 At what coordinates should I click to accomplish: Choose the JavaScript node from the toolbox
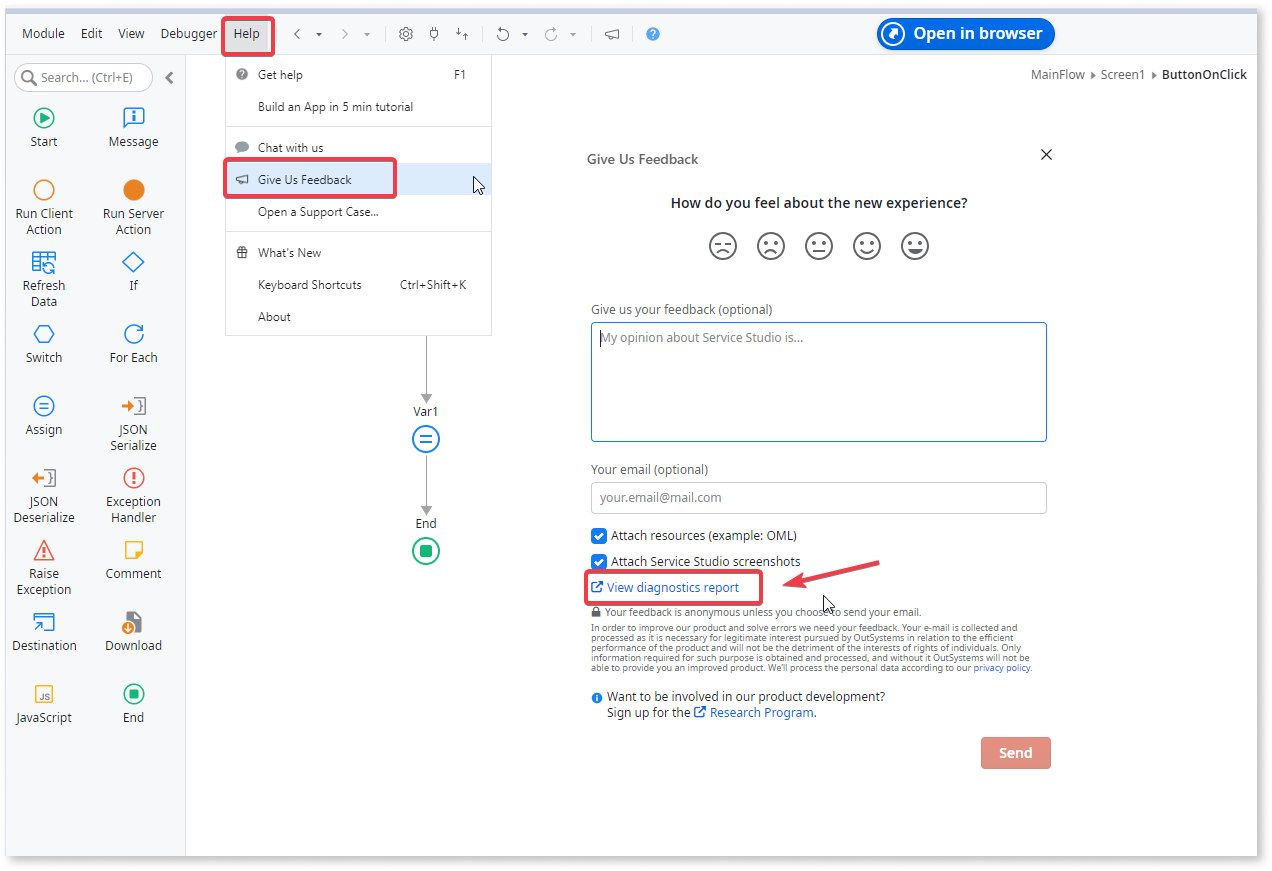tap(43, 702)
